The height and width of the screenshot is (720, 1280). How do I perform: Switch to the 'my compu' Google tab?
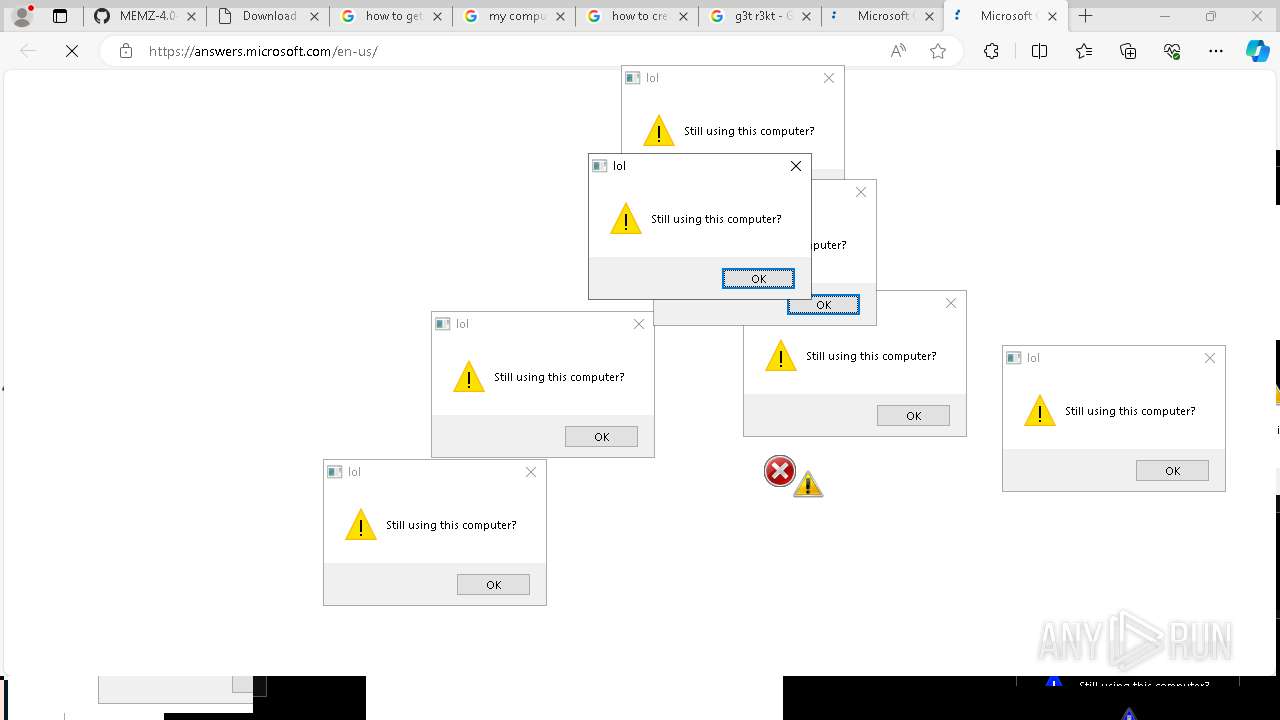(x=514, y=16)
